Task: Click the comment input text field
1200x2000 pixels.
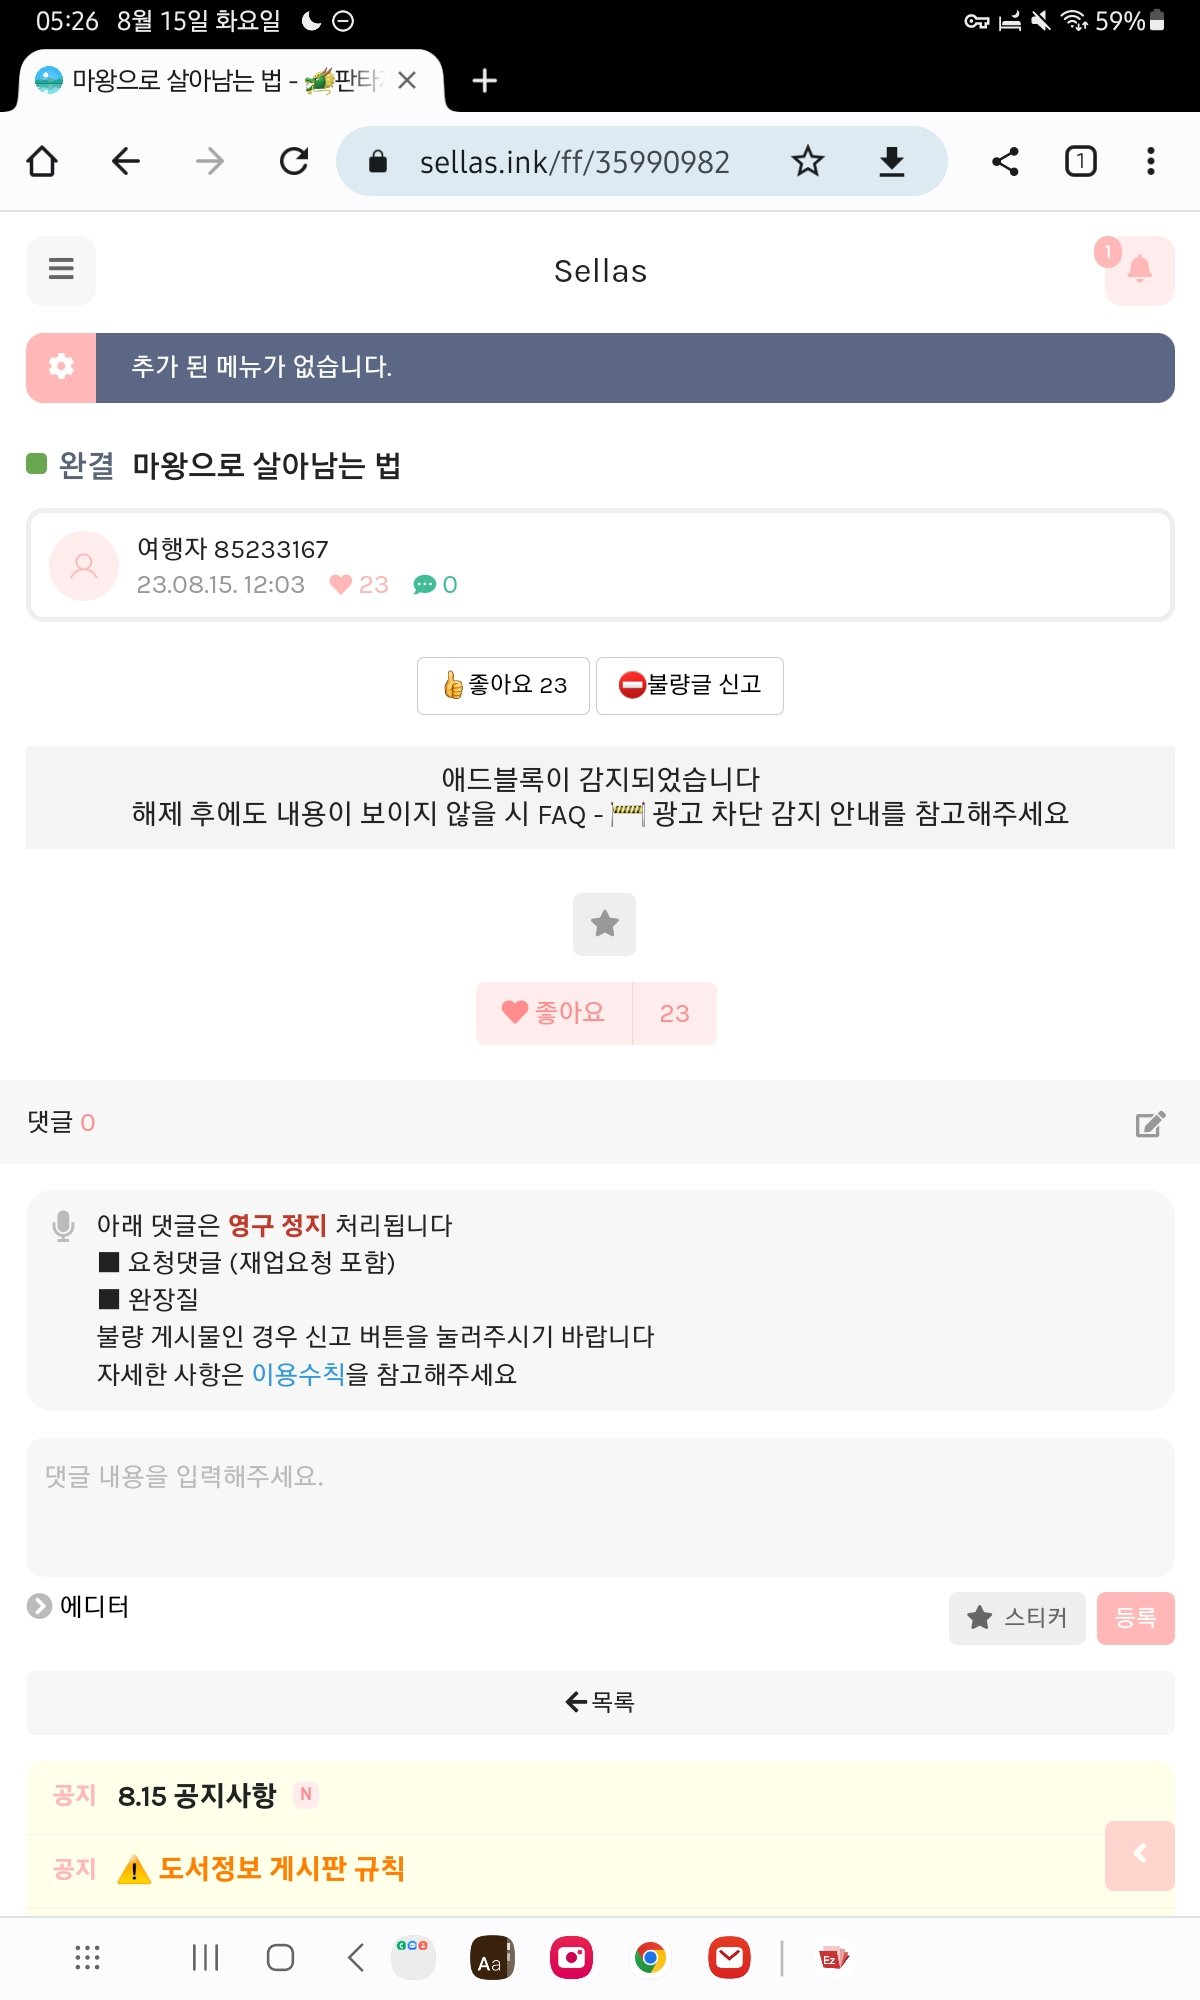Action: coord(600,1506)
